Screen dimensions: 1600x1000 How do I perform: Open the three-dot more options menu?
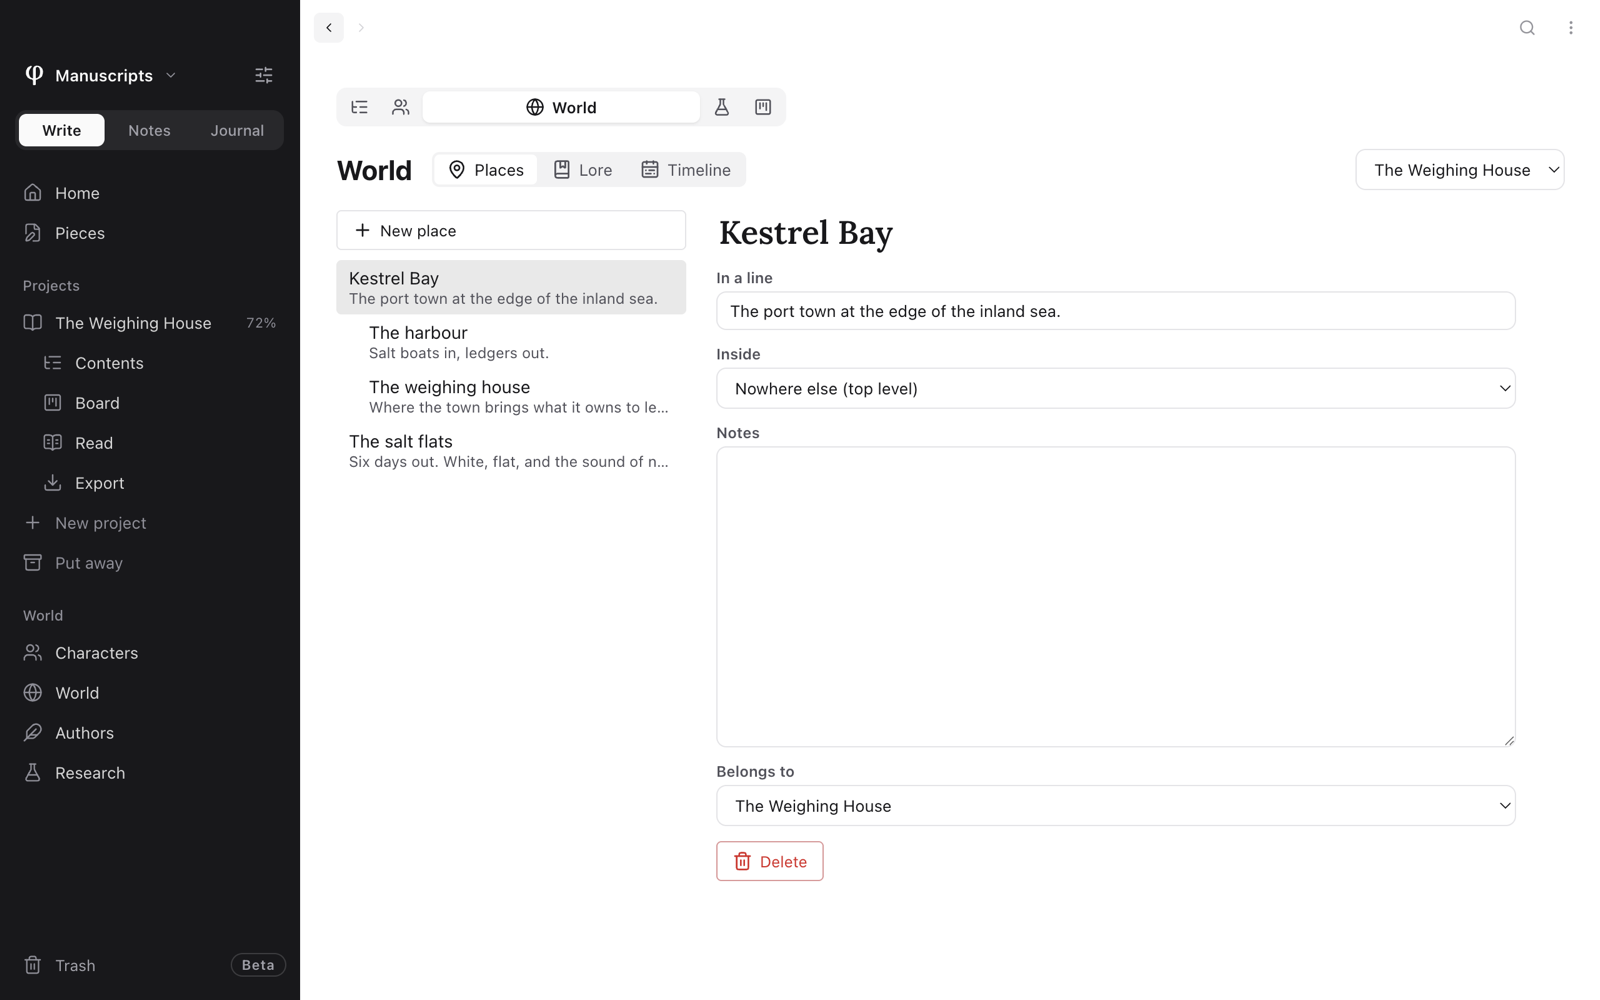click(1570, 28)
